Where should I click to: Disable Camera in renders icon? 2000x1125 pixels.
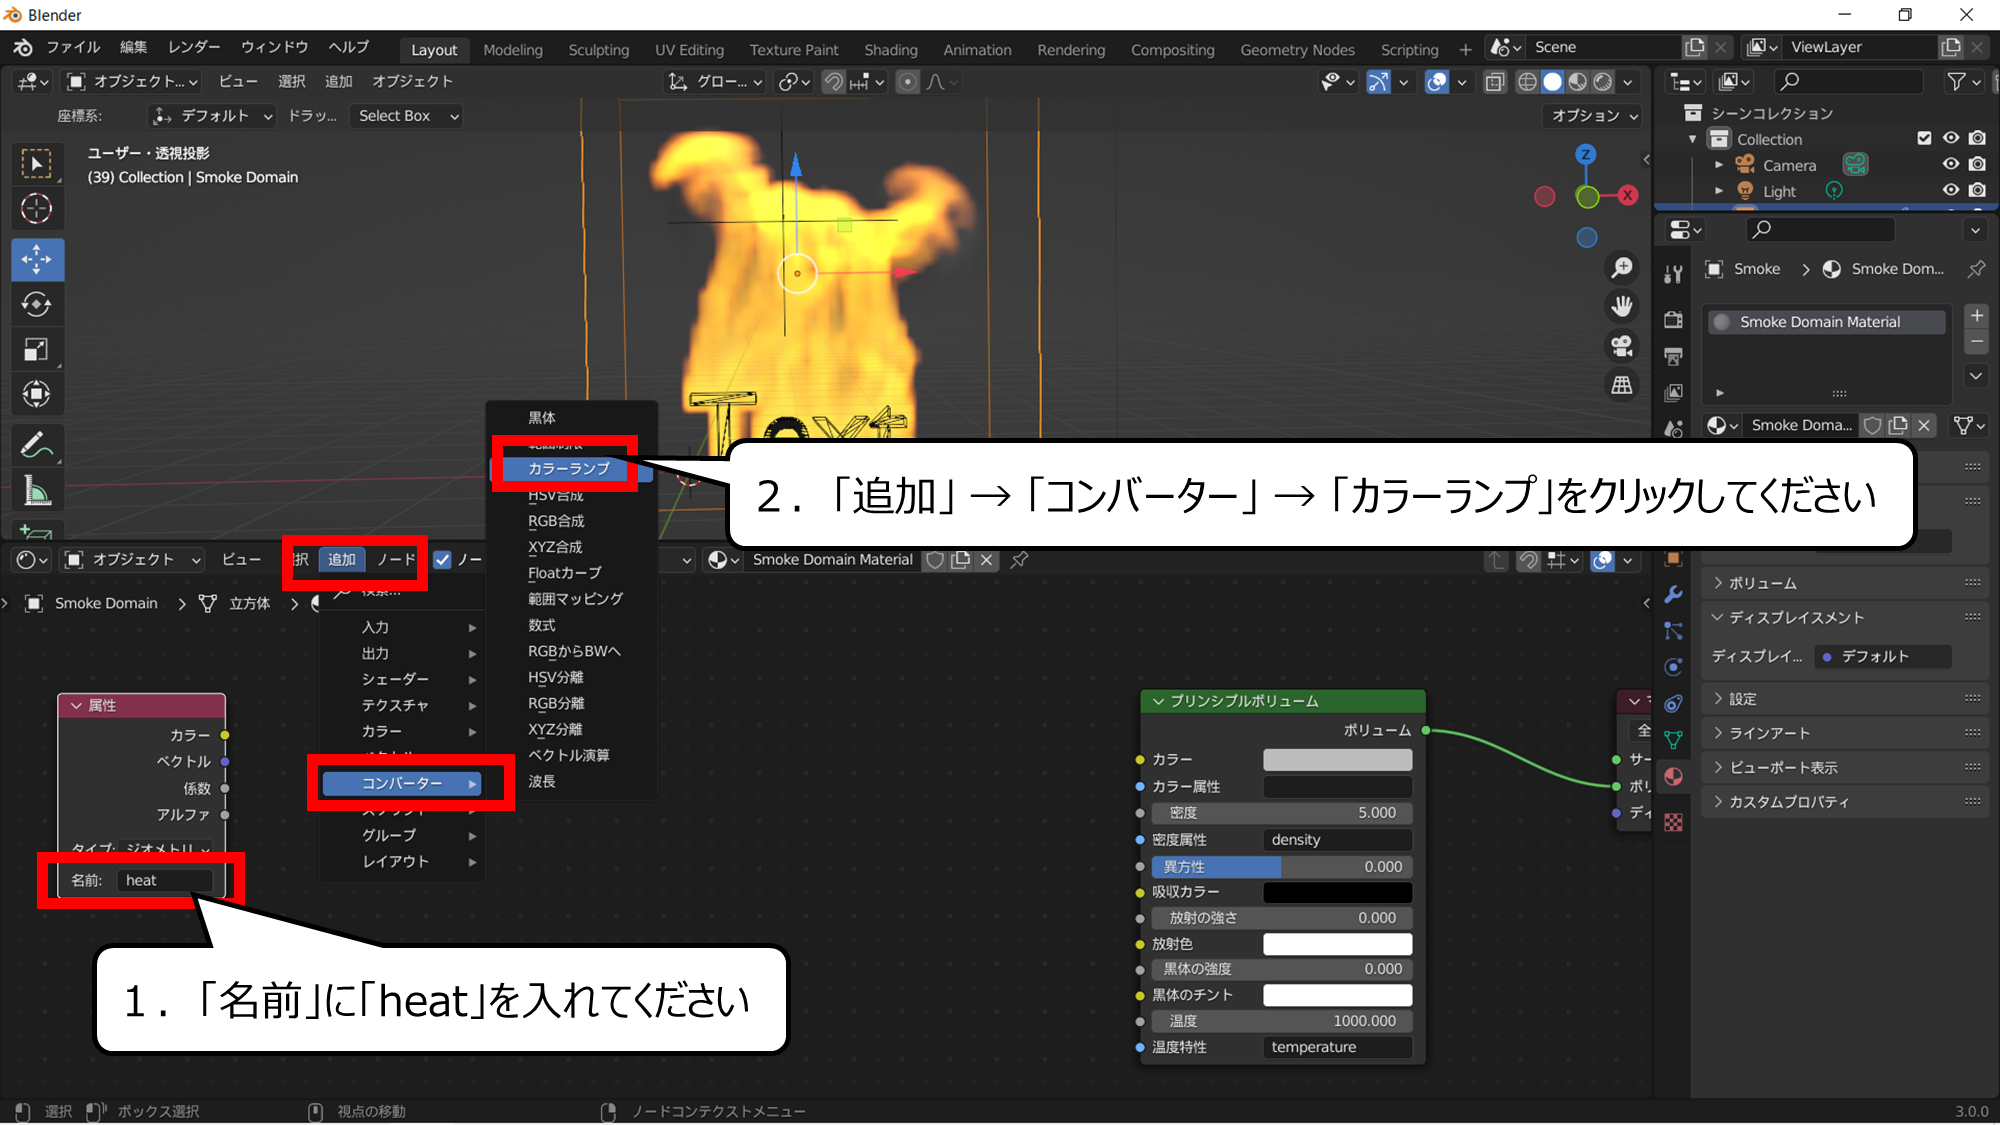pos(1977,164)
